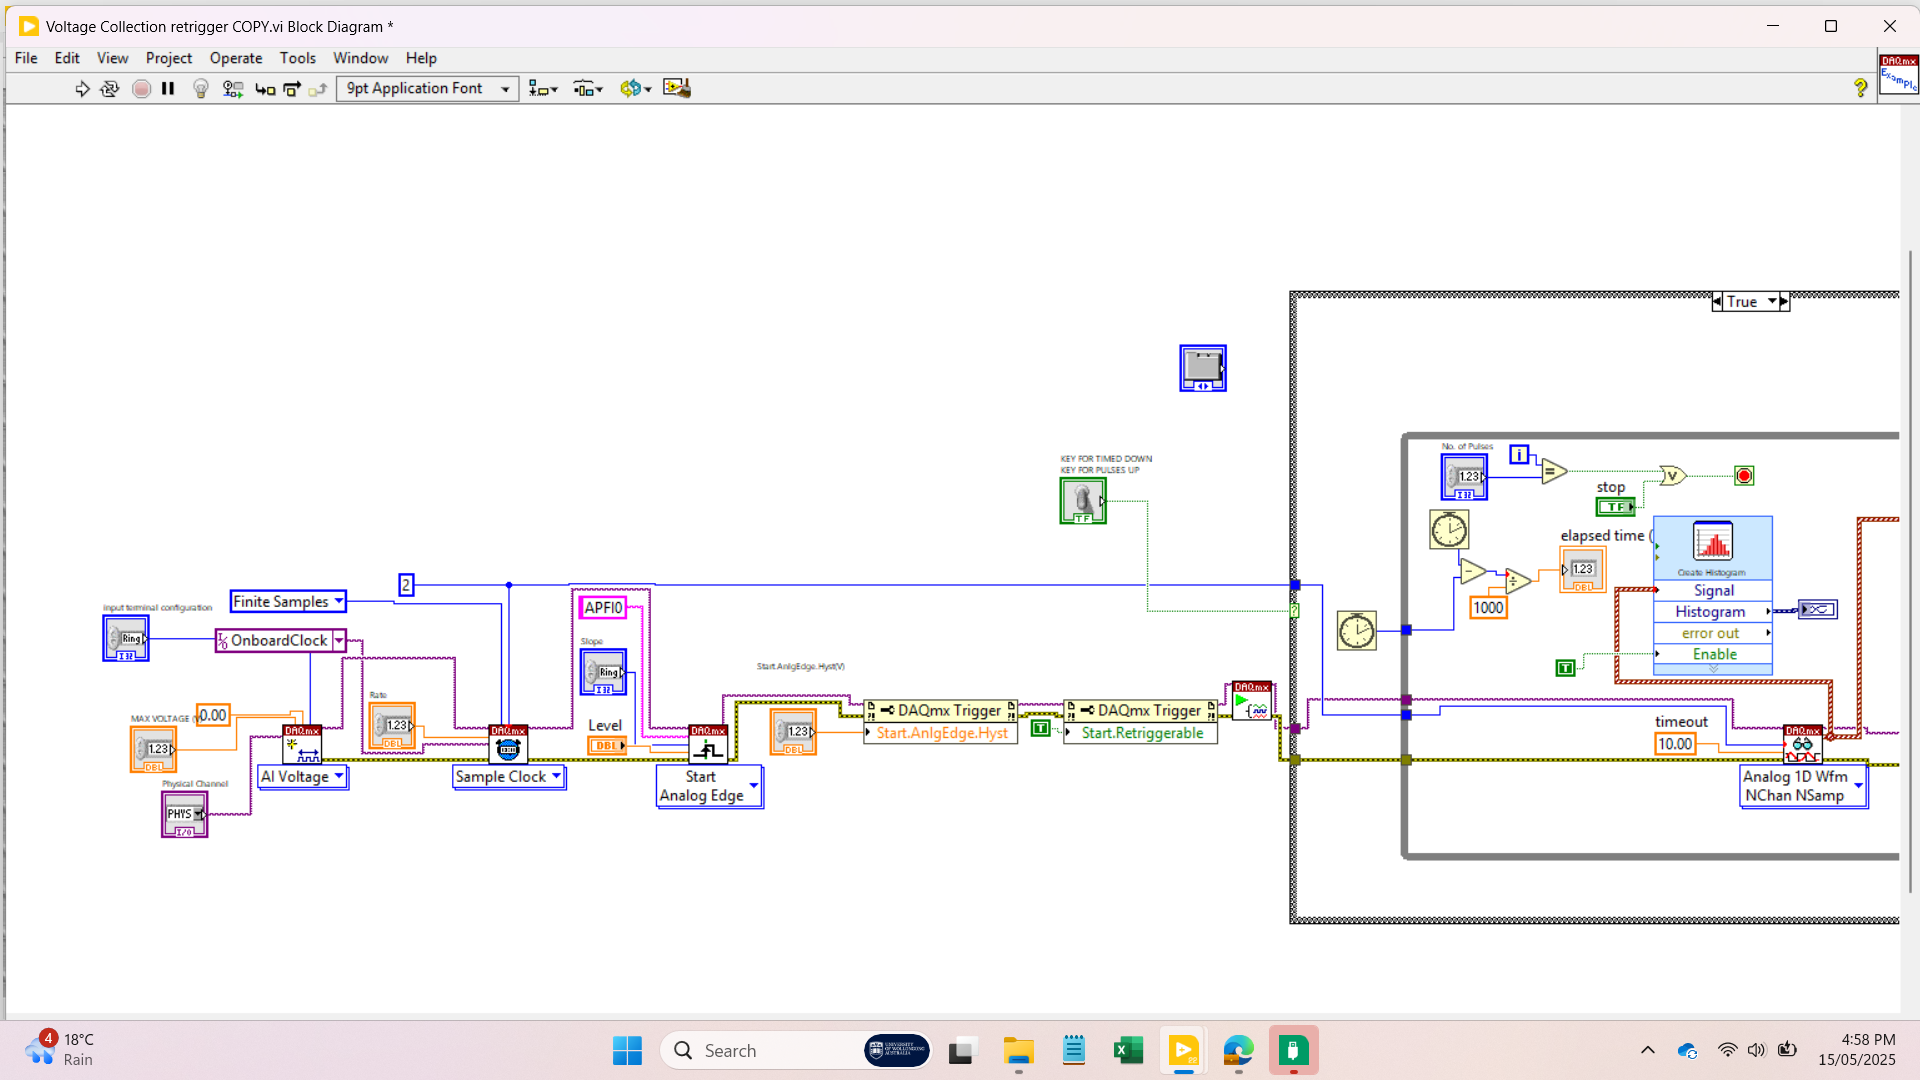Open the OnboardClock source dropdown
Screen dimensions: 1920x1080
[x=339, y=641]
